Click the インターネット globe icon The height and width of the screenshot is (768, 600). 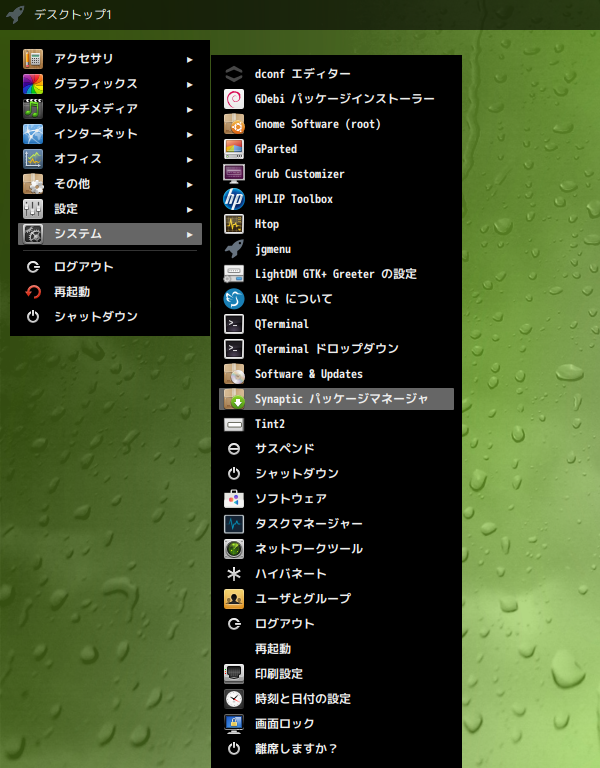(x=33, y=134)
